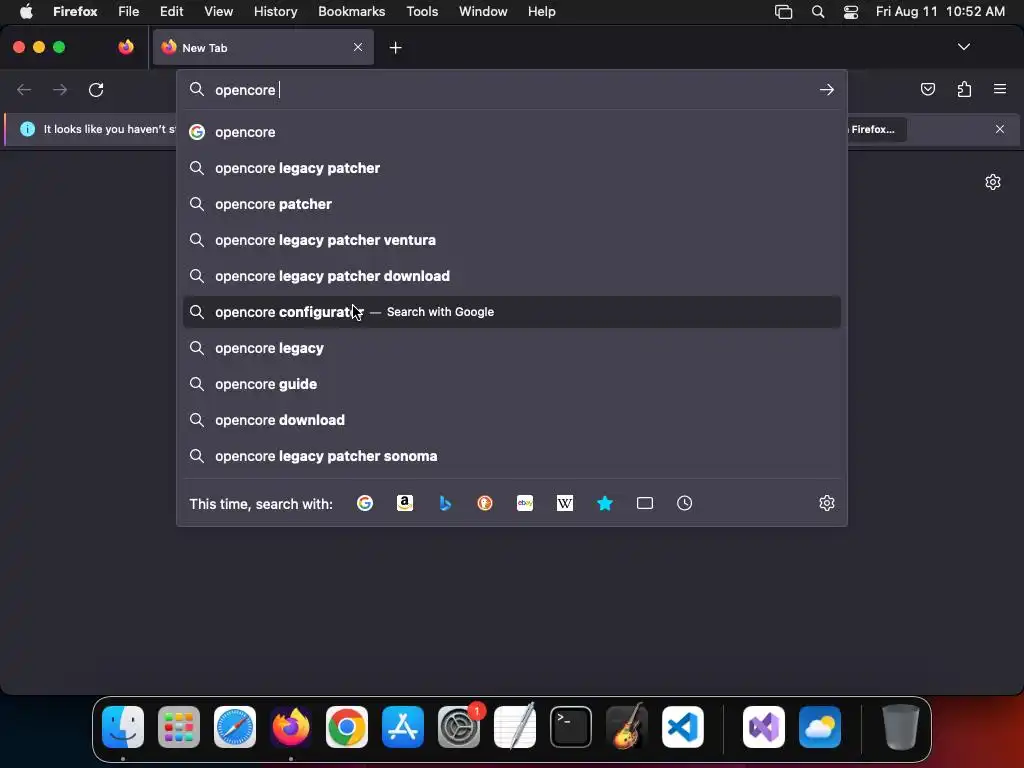Choose 'opencore patcher' suggestion
This screenshot has width=1024, height=768.
click(512, 204)
